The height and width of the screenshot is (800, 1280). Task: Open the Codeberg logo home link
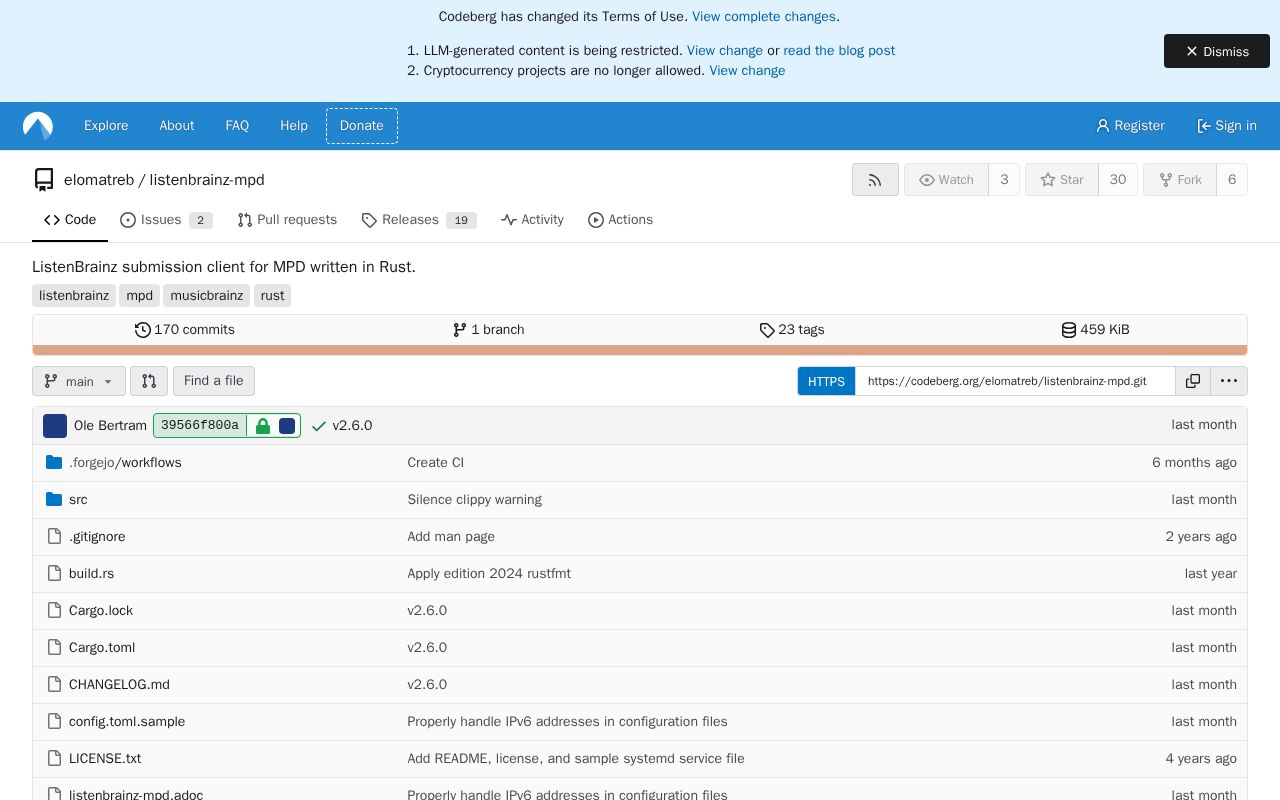(x=38, y=126)
